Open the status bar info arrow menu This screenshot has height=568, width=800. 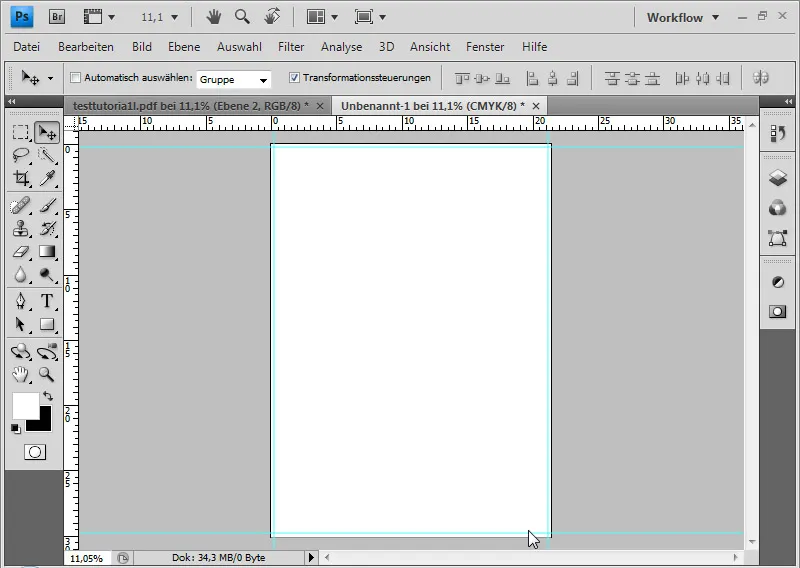[x=311, y=558]
